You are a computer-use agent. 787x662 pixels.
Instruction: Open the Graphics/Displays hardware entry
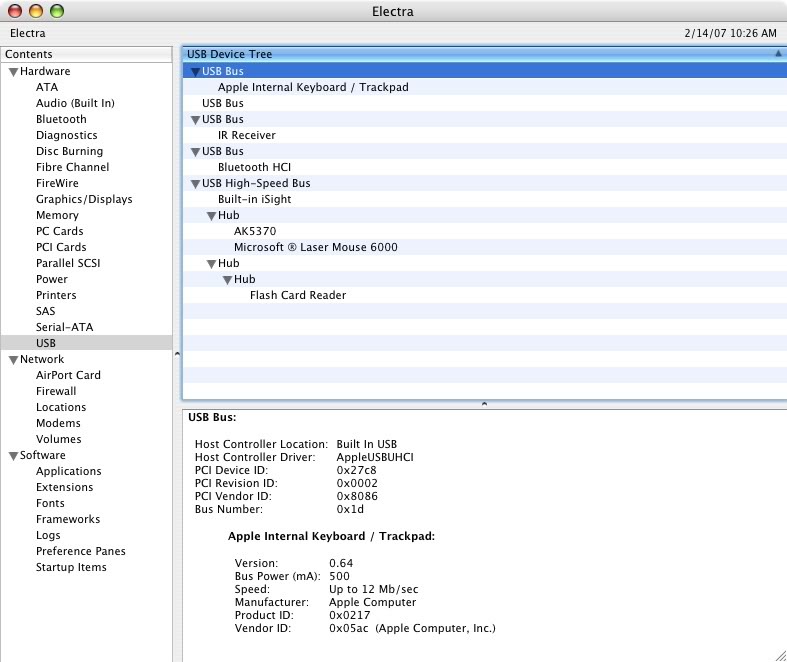84,199
